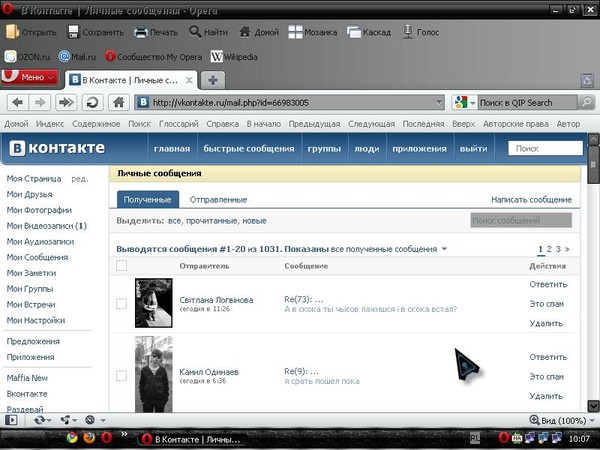Click the VK Поиск search box

coord(545,148)
